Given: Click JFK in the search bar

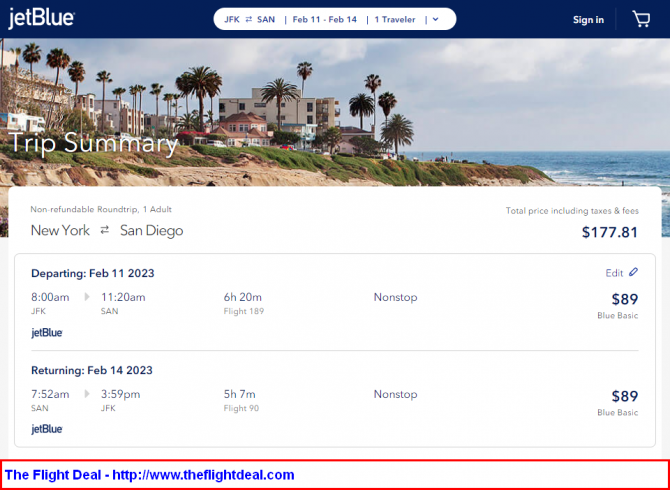Looking at the screenshot, I should (232, 19).
